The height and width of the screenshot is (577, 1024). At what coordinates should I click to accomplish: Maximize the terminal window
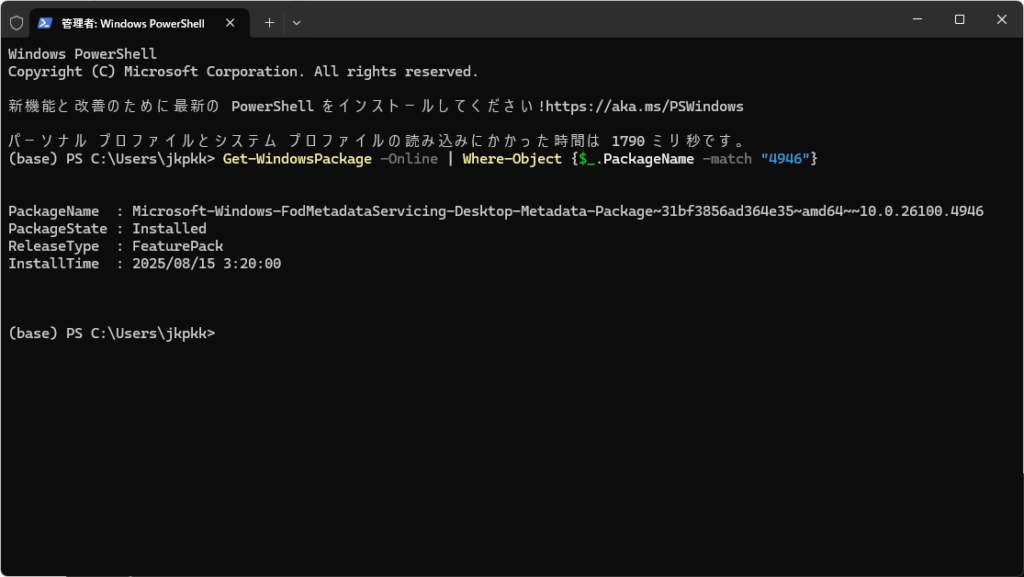pyautogui.click(x=959, y=20)
